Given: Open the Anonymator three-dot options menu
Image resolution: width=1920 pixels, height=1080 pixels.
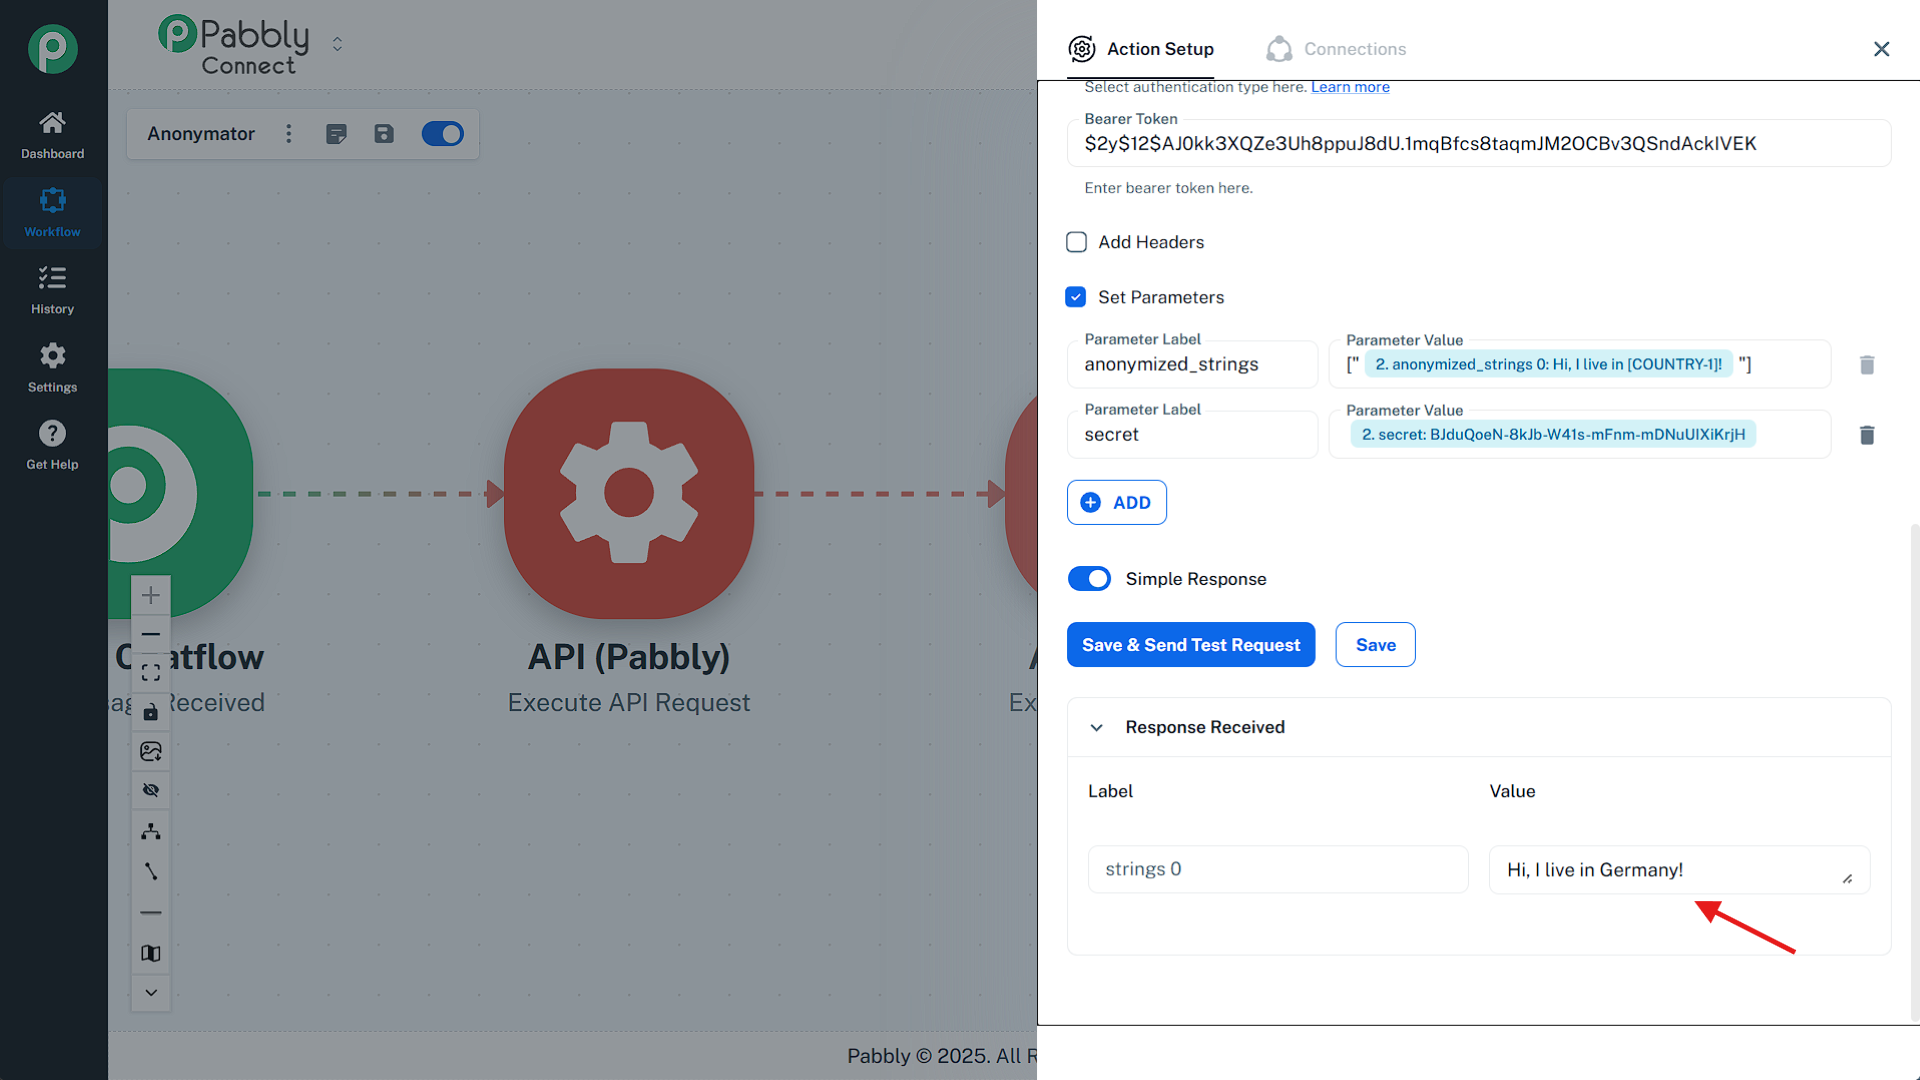Looking at the screenshot, I should (289, 134).
